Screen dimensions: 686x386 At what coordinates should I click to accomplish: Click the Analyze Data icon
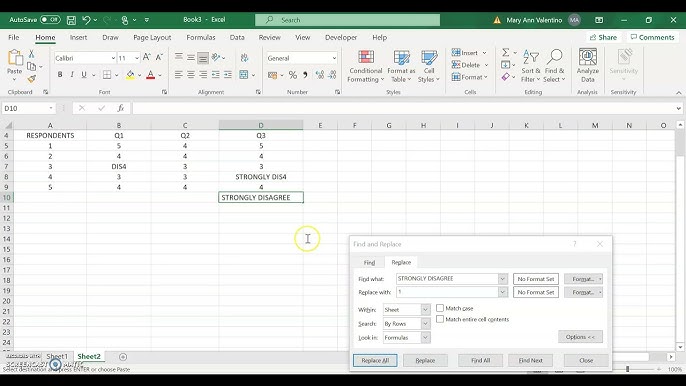point(588,57)
